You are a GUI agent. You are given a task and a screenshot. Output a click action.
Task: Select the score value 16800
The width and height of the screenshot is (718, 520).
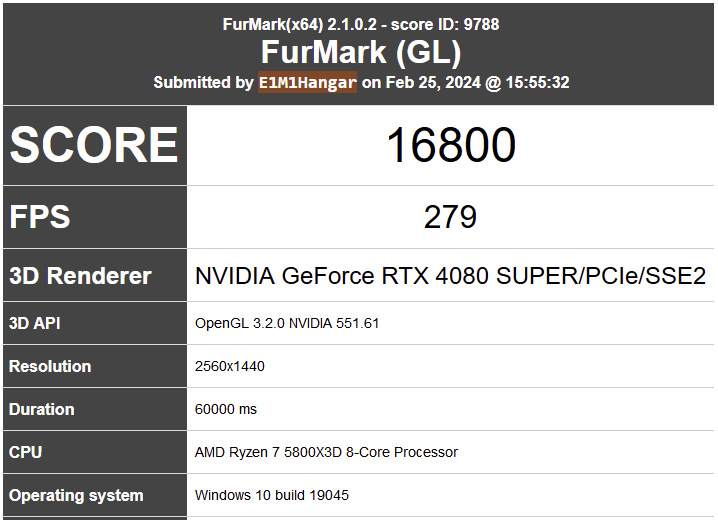click(x=451, y=145)
